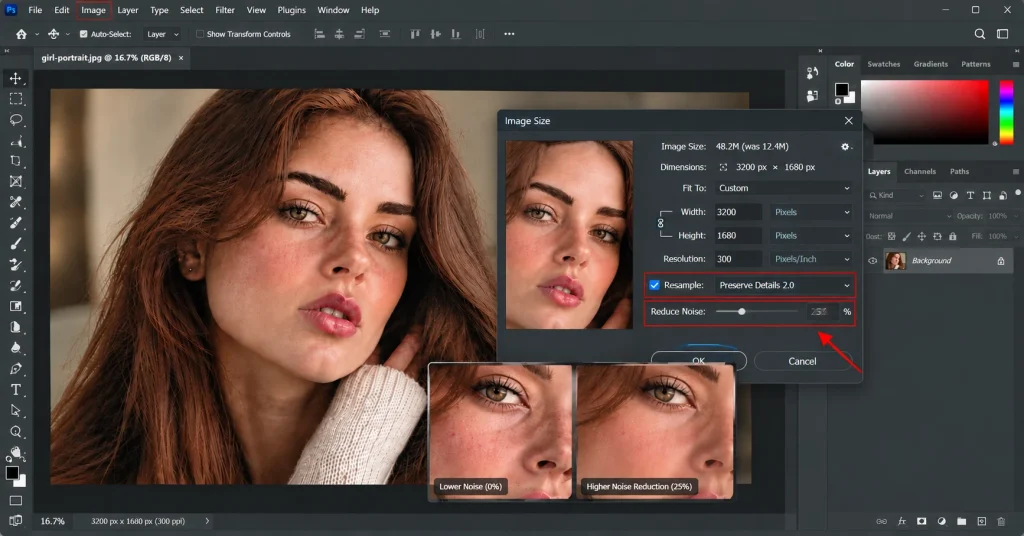Open the Width units Pixels dropdown
This screenshot has width=1024, height=536.
812,212
